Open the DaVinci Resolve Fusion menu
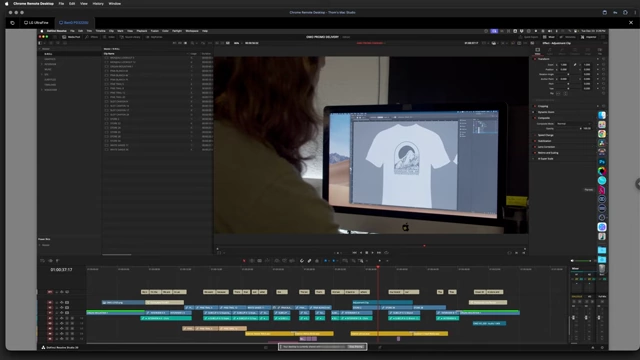Image resolution: width=640 pixels, height=360 pixels. [155, 31]
